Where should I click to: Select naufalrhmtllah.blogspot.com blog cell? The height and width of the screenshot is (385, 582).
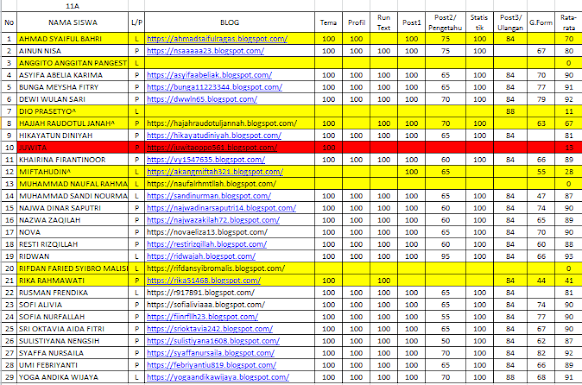pyautogui.click(x=229, y=184)
